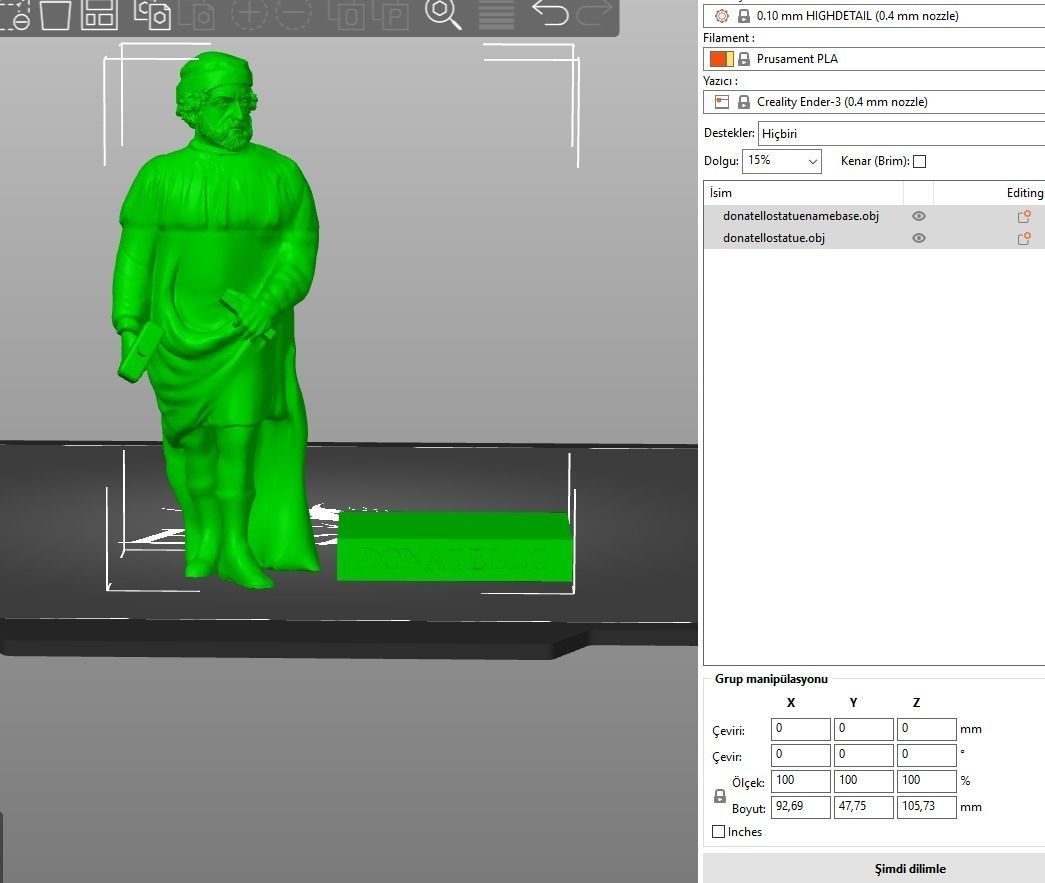Open the Search tool in toolbar

(x=443, y=15)
